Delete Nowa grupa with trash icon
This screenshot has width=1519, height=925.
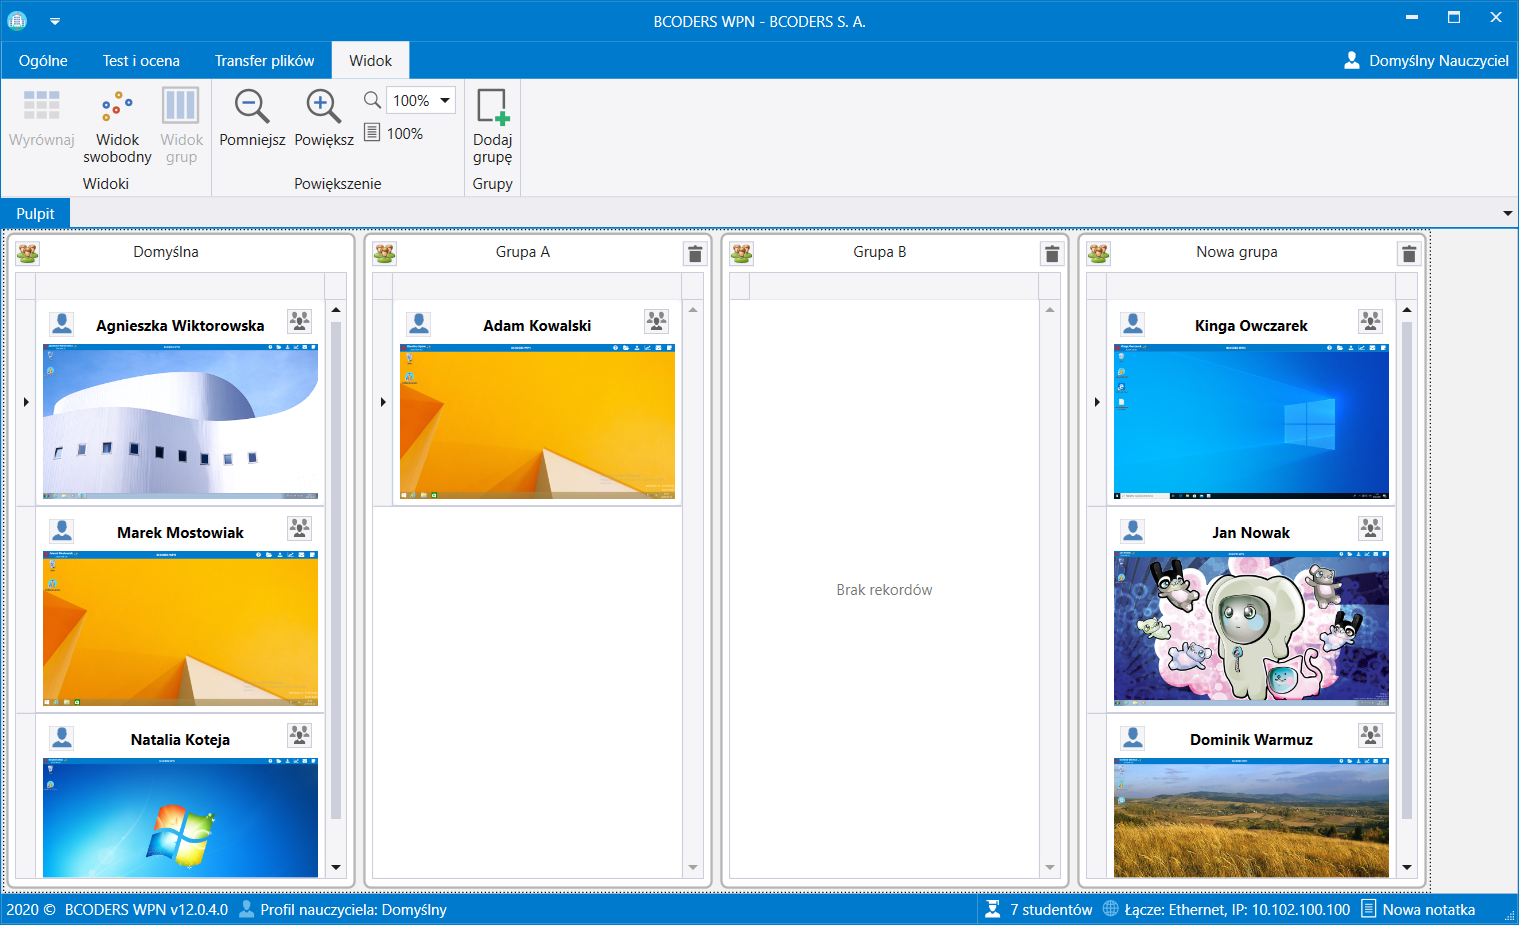coord(1409,253)
